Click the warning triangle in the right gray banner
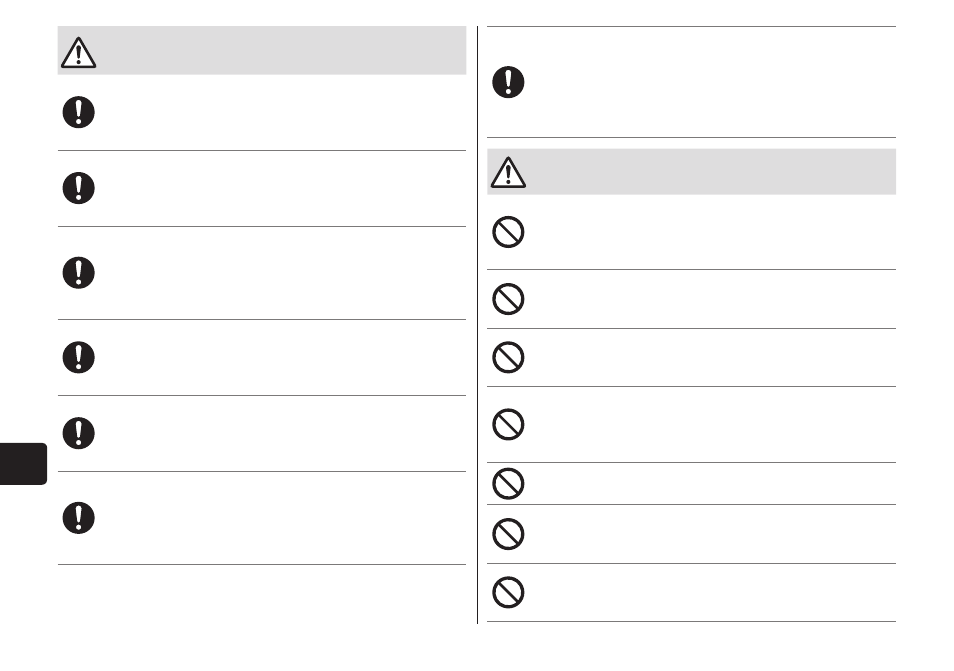 click(x=508, y=173)
